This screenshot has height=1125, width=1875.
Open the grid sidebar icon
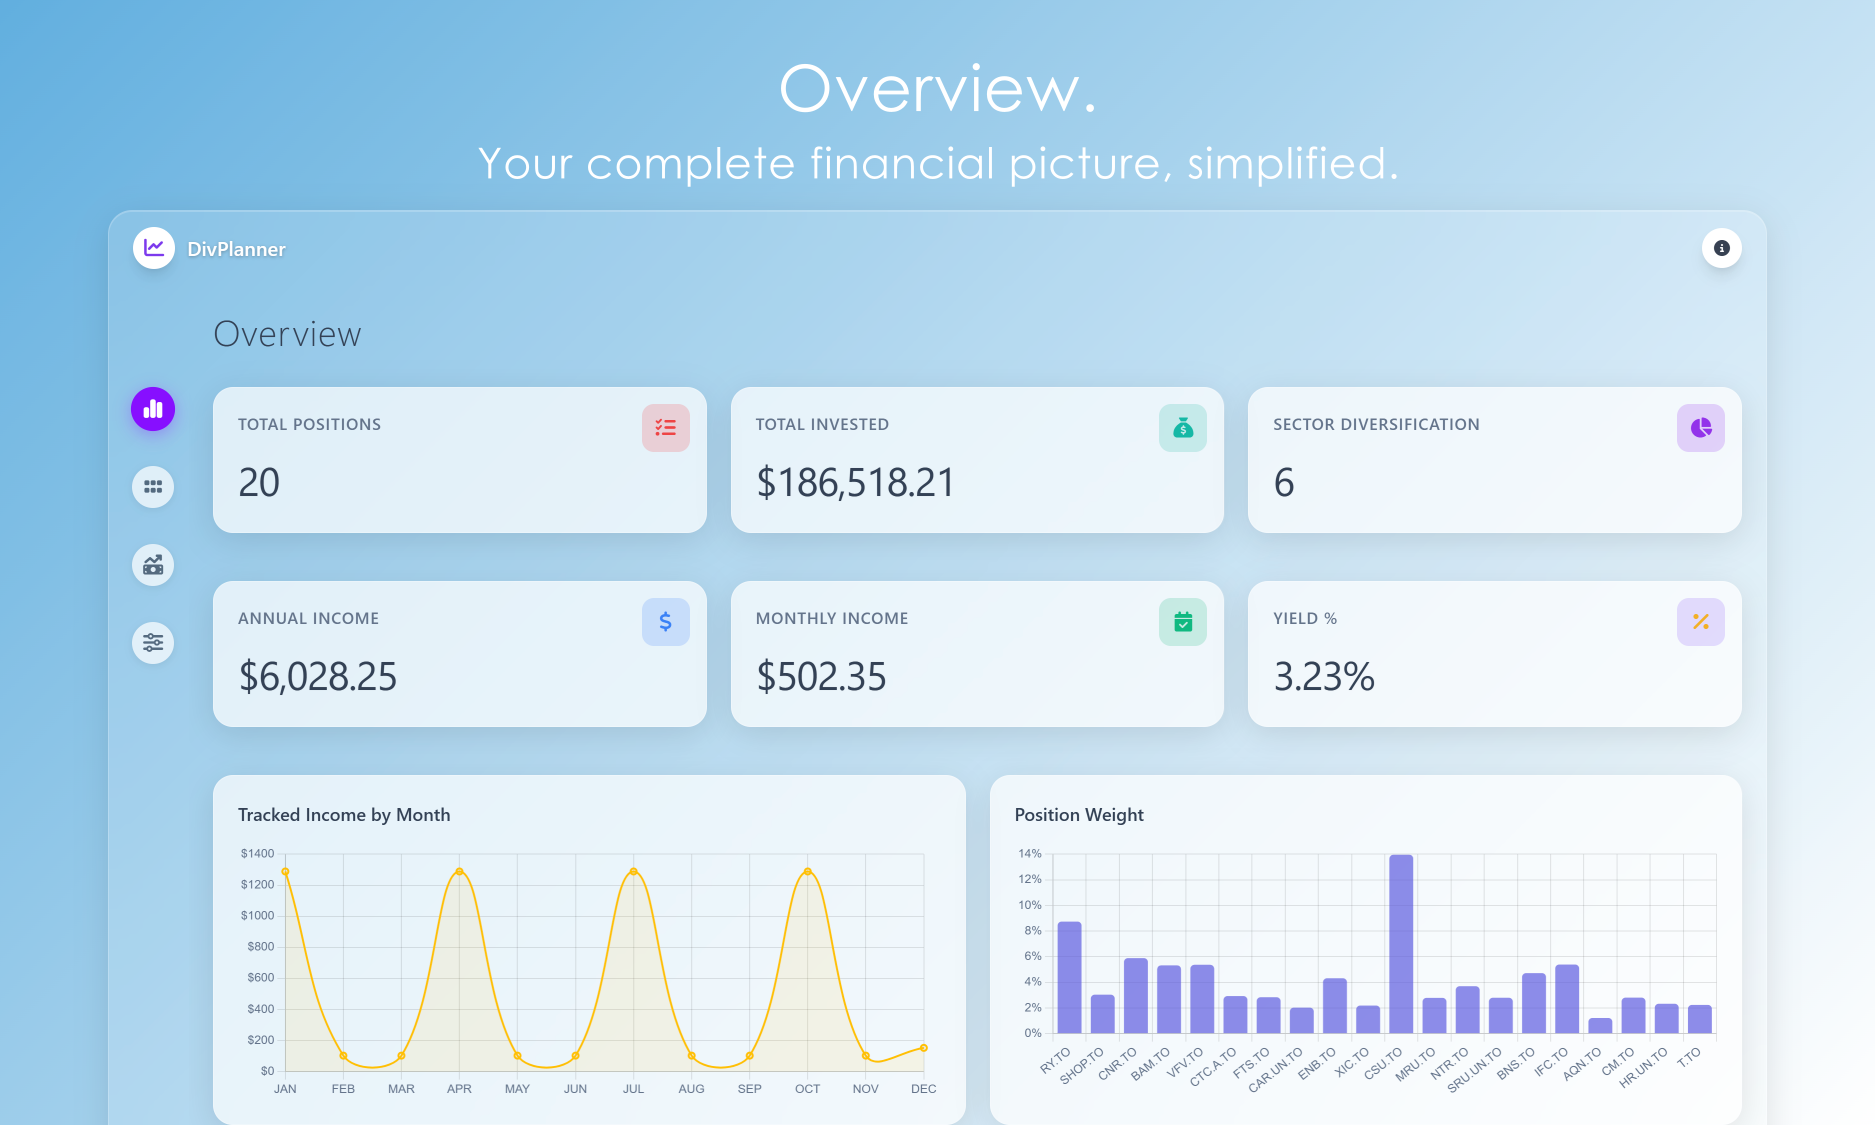coord(153,487)
